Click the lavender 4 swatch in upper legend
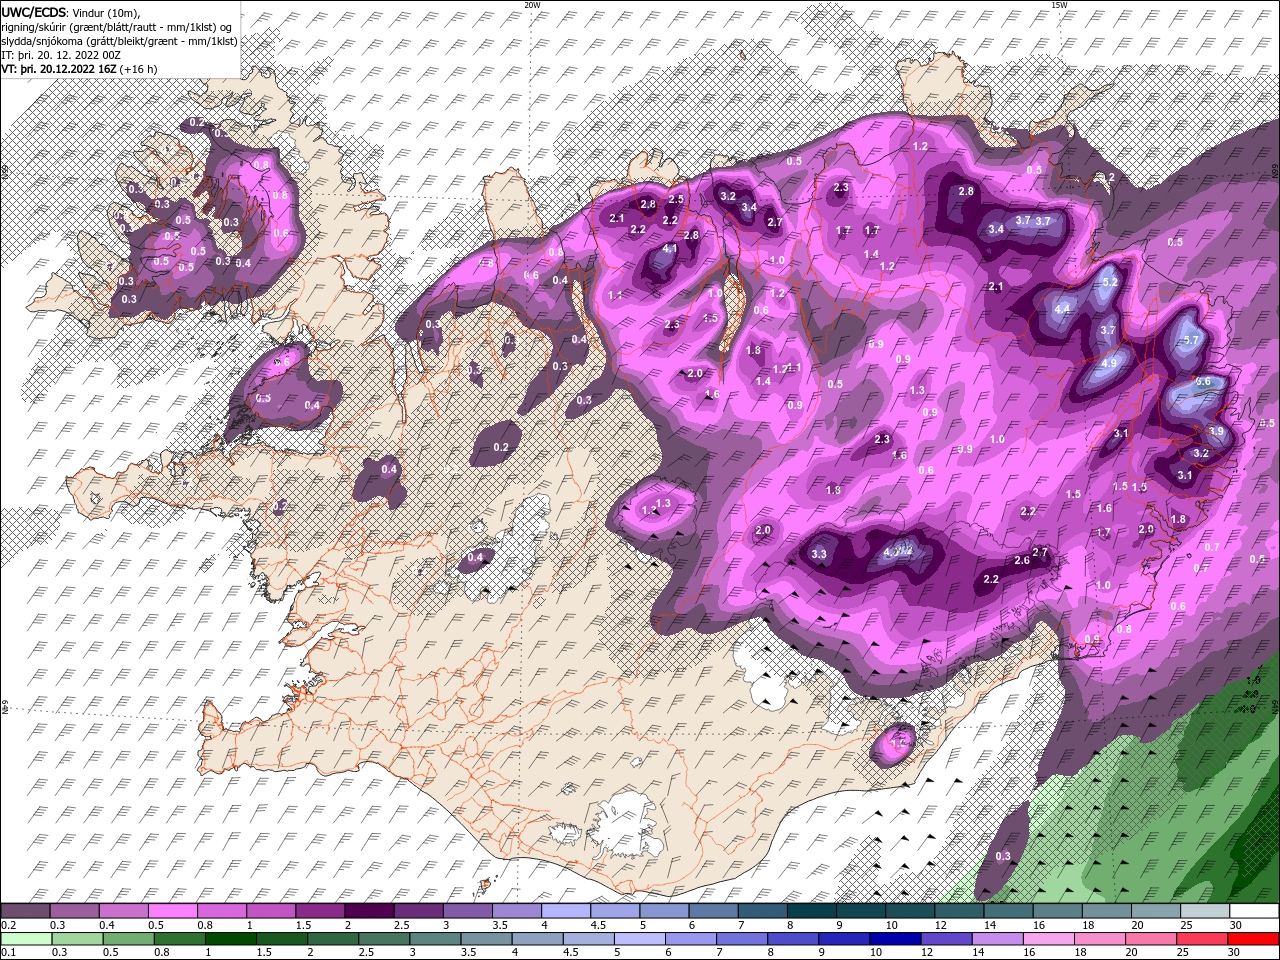 point(566,911)
